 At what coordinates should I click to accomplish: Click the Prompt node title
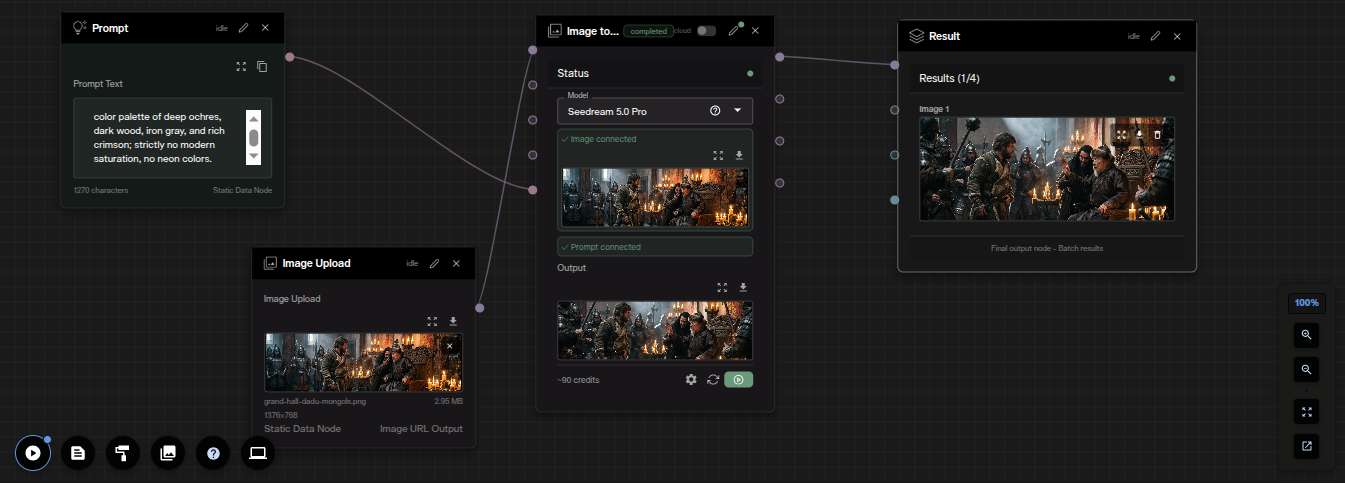(110, 28)
